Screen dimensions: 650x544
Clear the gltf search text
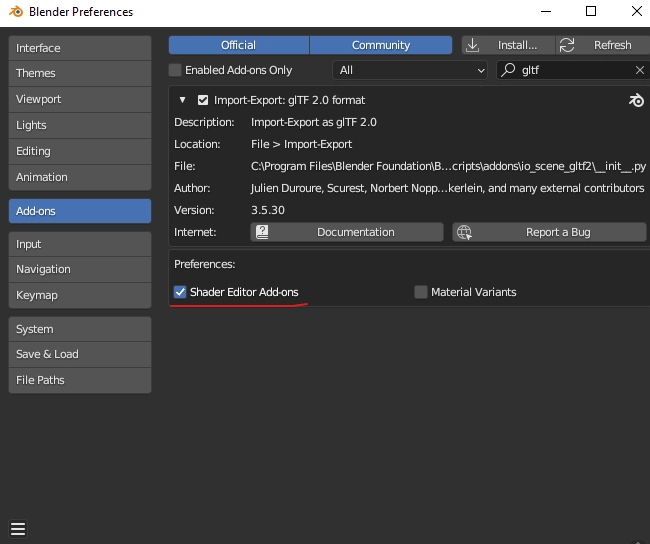[x=640, y=70]
